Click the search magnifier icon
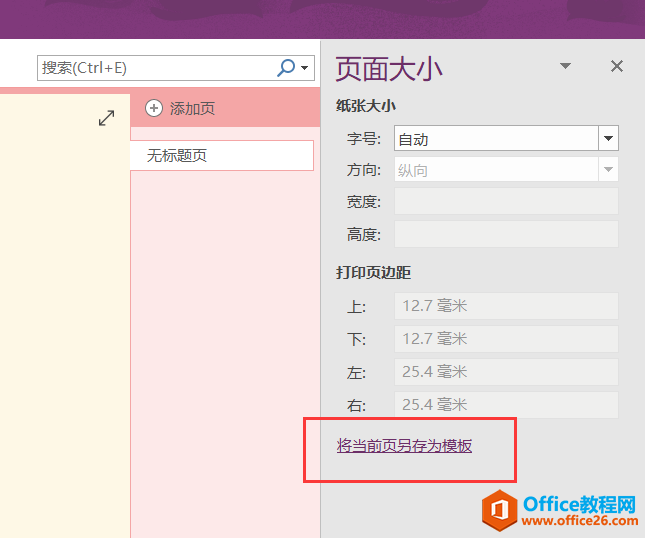The image size is (645, 538). 286,68
